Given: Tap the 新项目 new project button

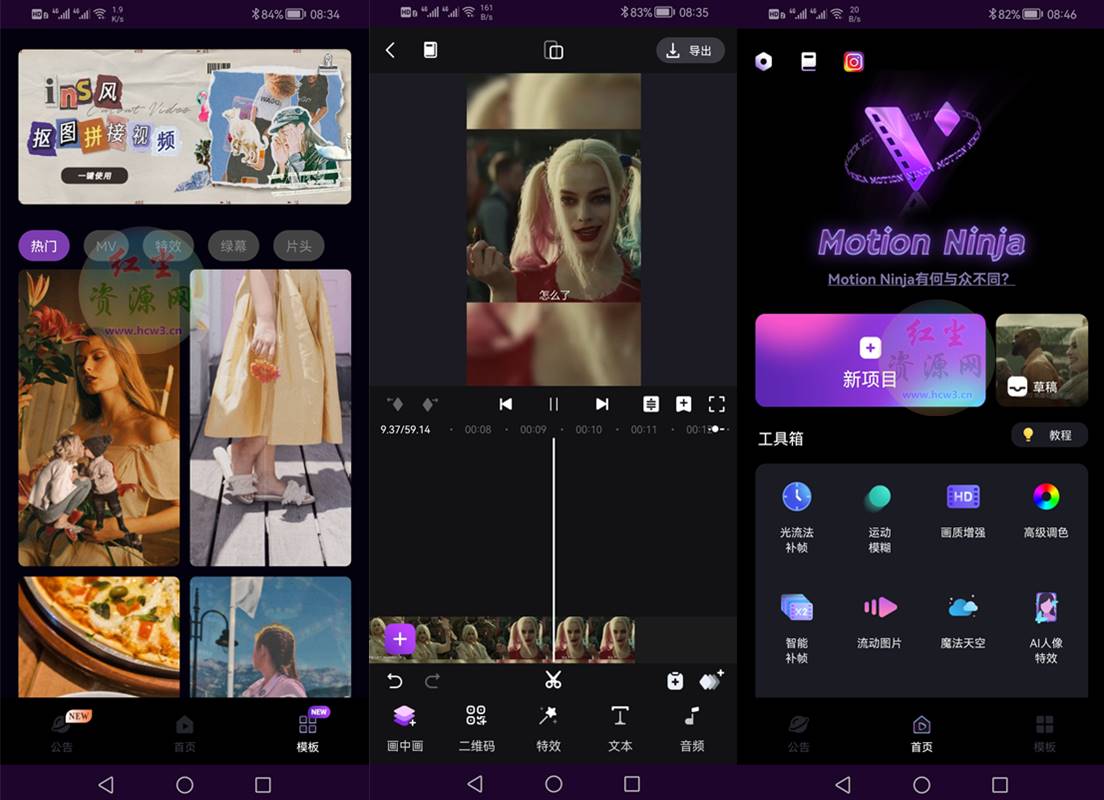Looking at the screenshot, I should 870,361.
